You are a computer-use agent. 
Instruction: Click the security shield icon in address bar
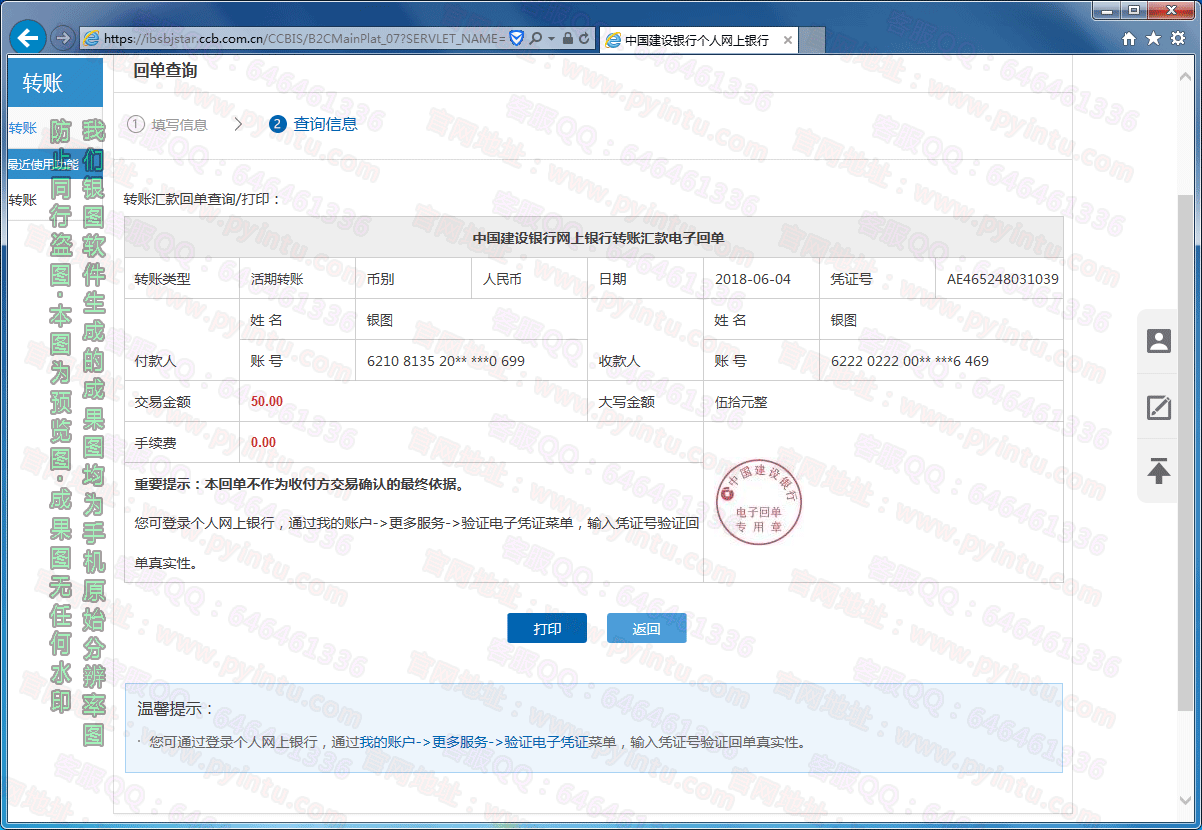point(517,39)
